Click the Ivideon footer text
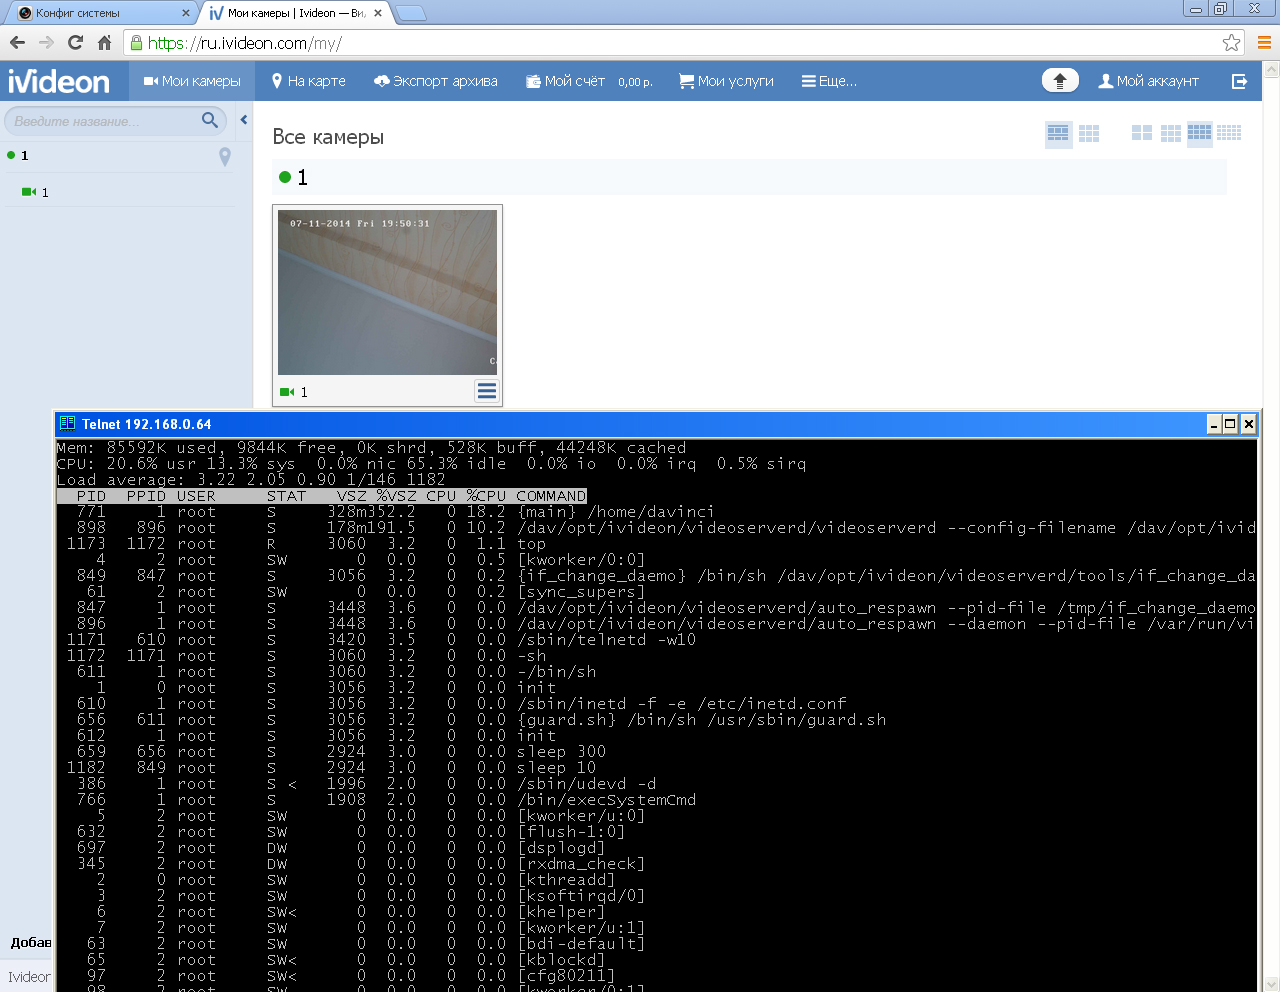Viewport: 1280px width, 992px height. [x=29, y=977]
